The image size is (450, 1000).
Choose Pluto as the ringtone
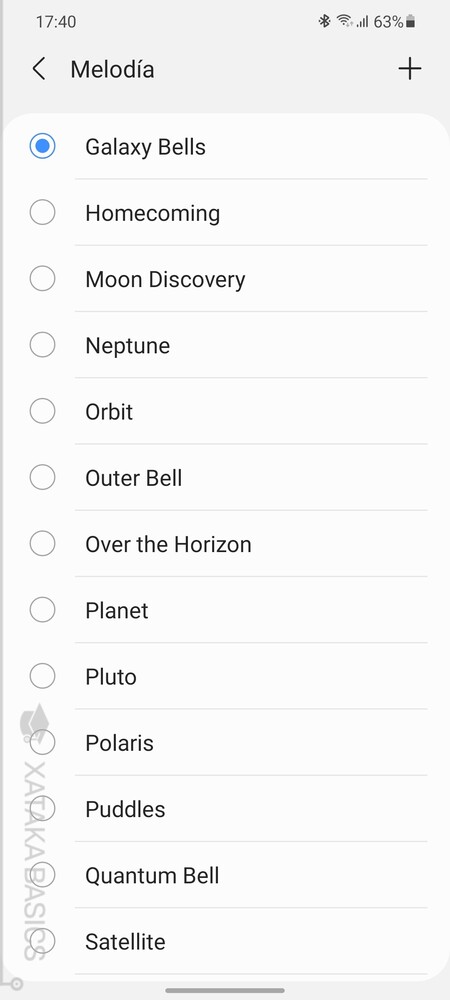(225, 677)
